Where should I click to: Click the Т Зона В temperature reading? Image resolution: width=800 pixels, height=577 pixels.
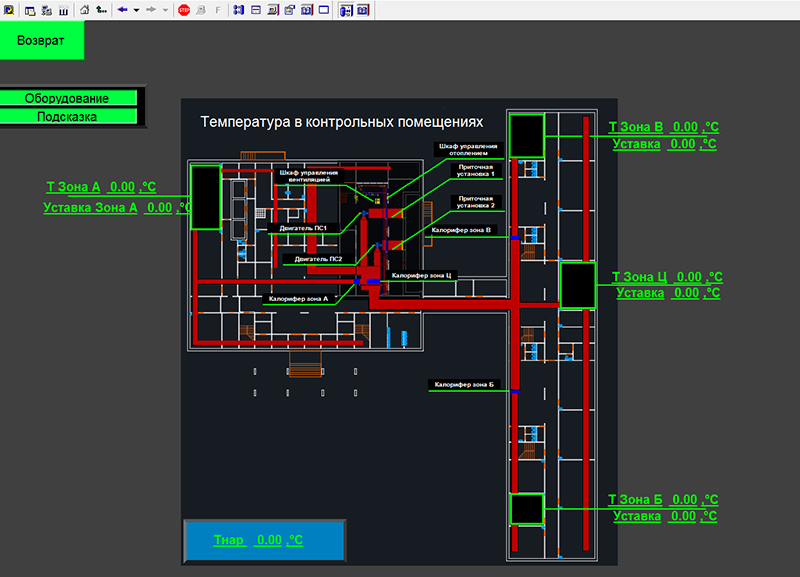(684, 128)
